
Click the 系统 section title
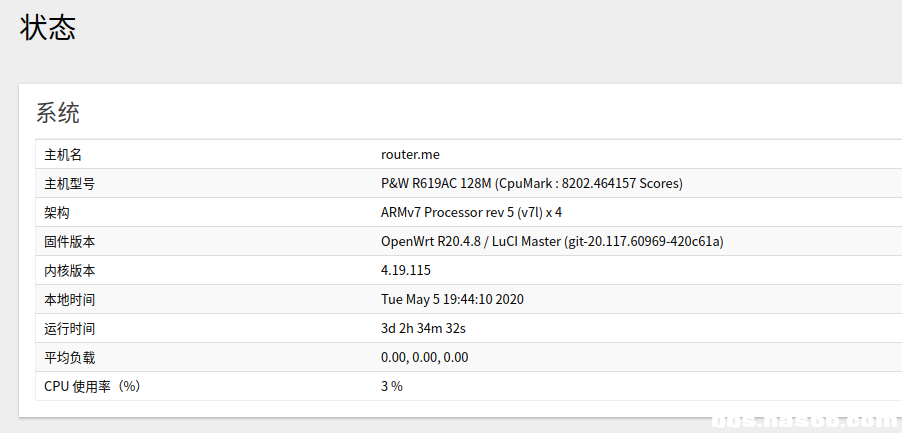coord(58,113)
